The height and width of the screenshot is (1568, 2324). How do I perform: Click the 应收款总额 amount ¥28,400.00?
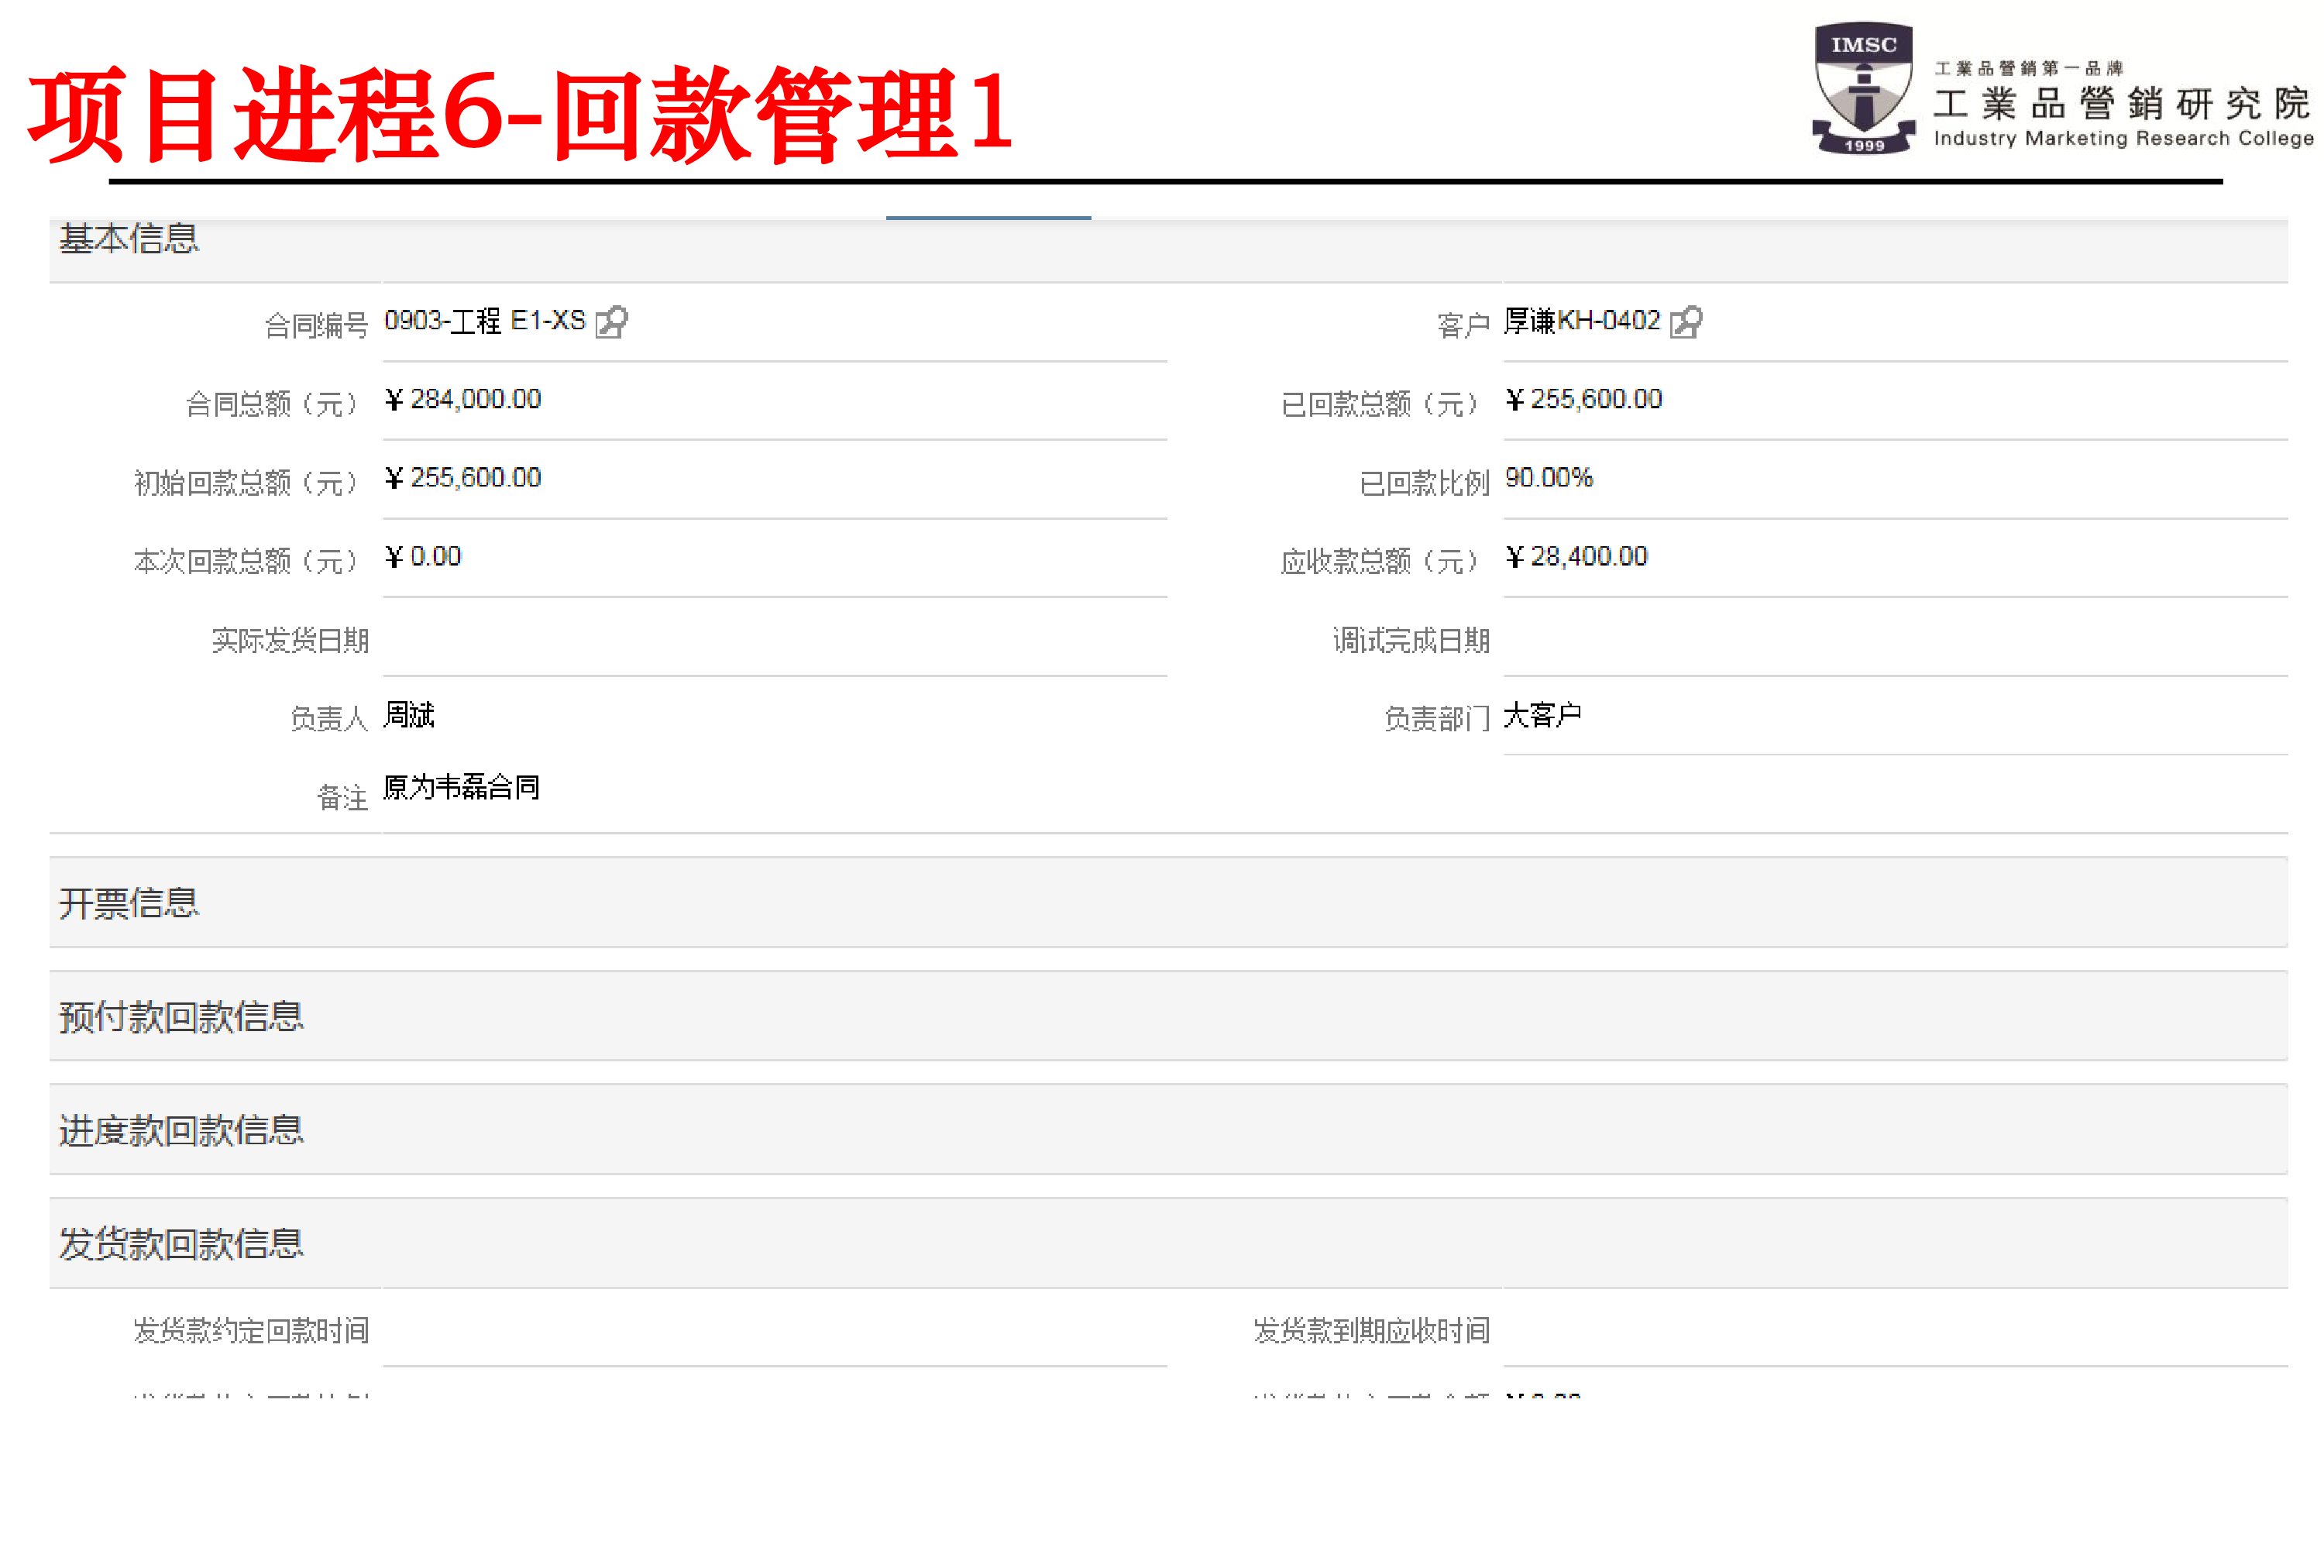(x=1578, y=556)
